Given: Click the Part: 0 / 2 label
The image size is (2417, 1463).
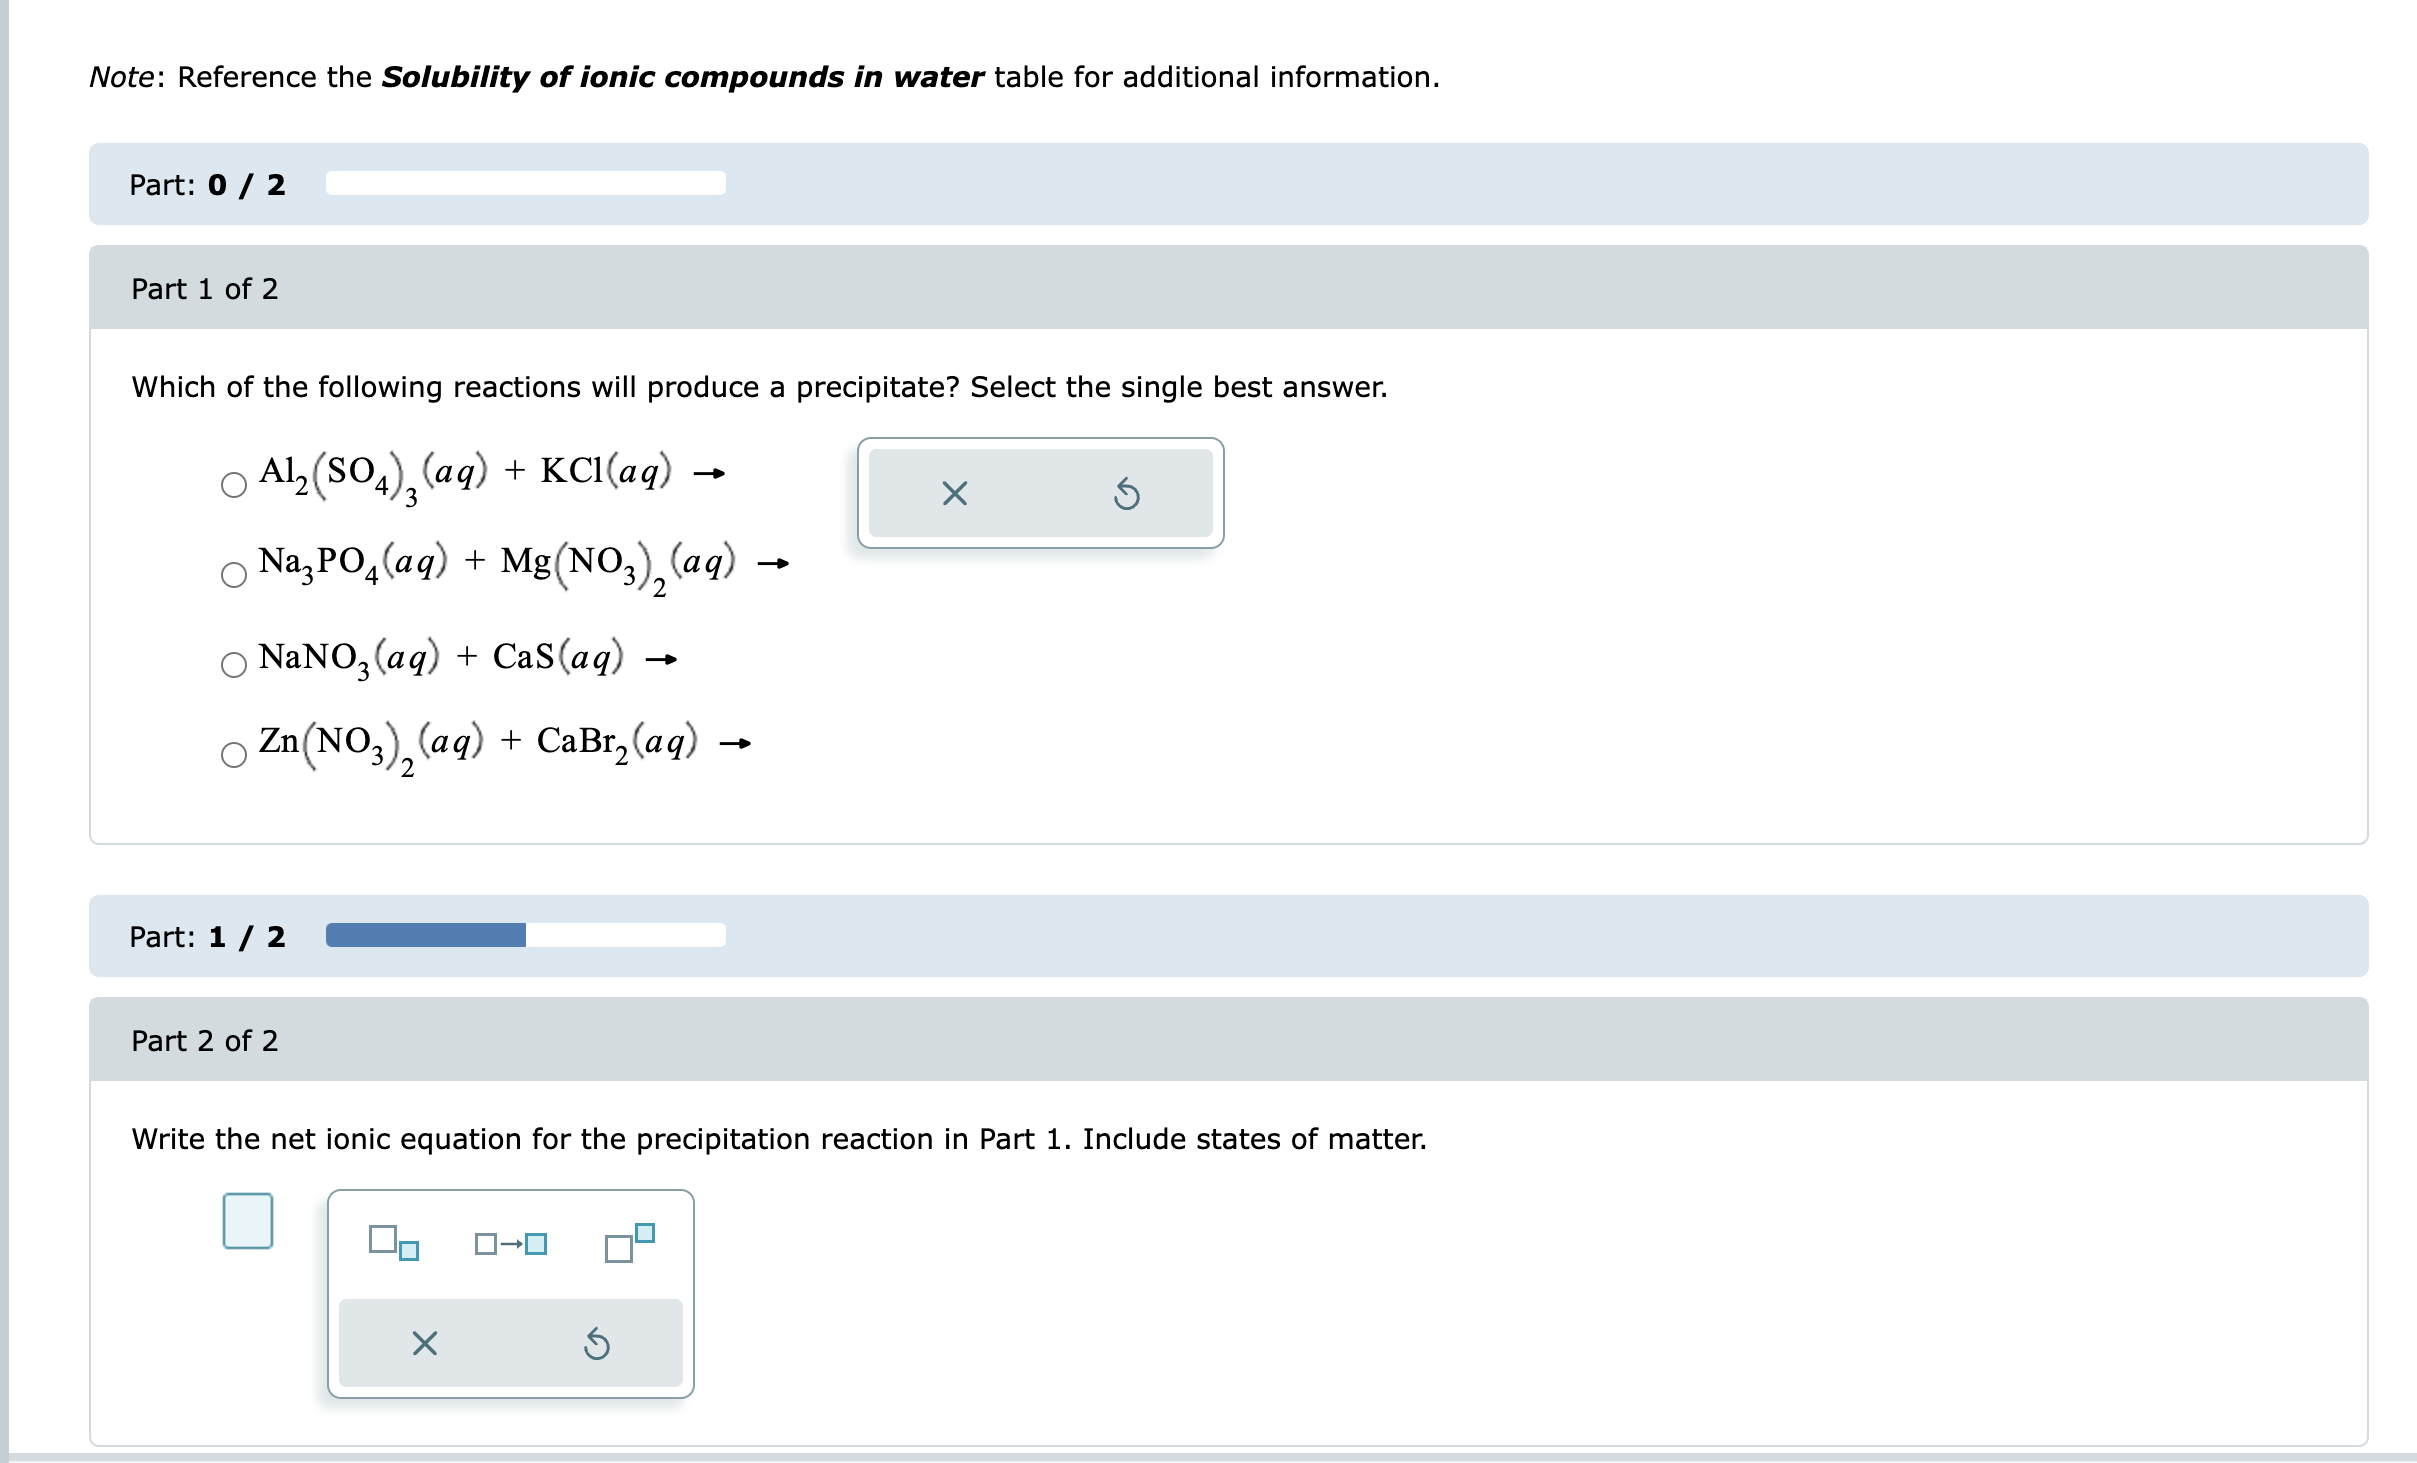Looking at the screenshot, I should tap(207, 184).
